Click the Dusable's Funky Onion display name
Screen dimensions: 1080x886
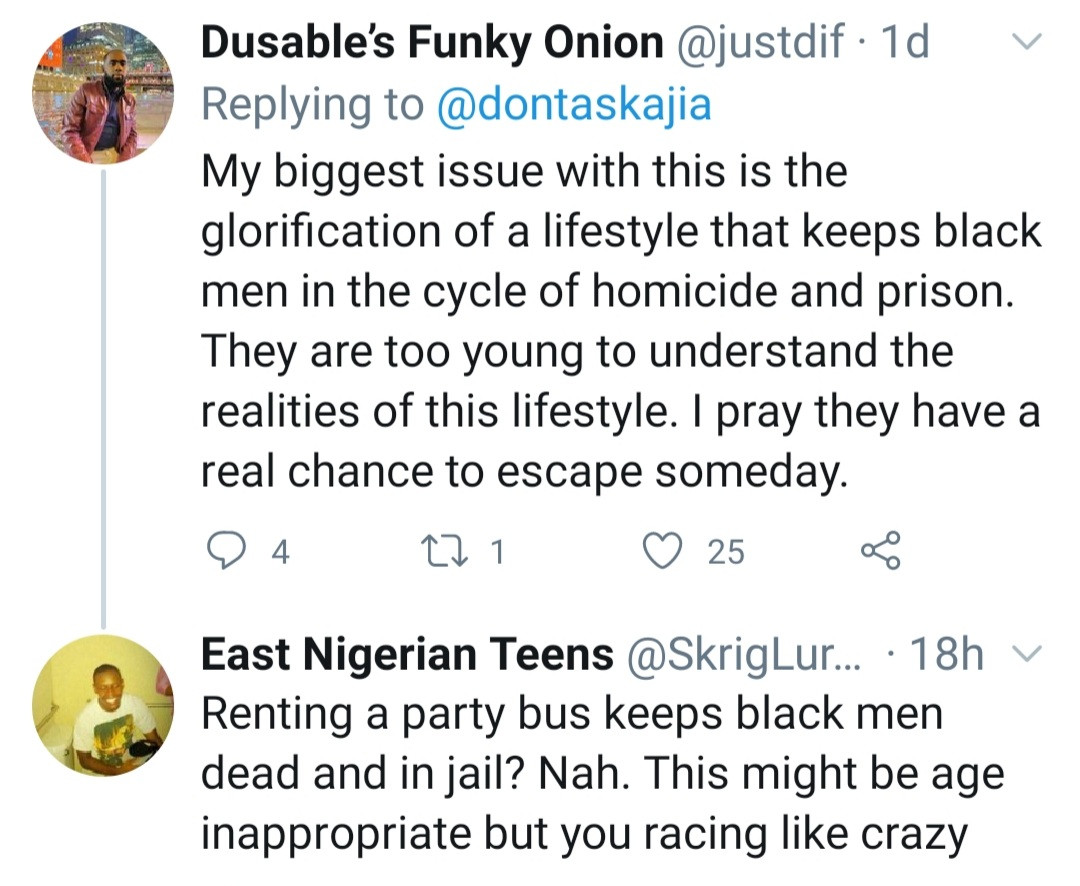point(431,43)
